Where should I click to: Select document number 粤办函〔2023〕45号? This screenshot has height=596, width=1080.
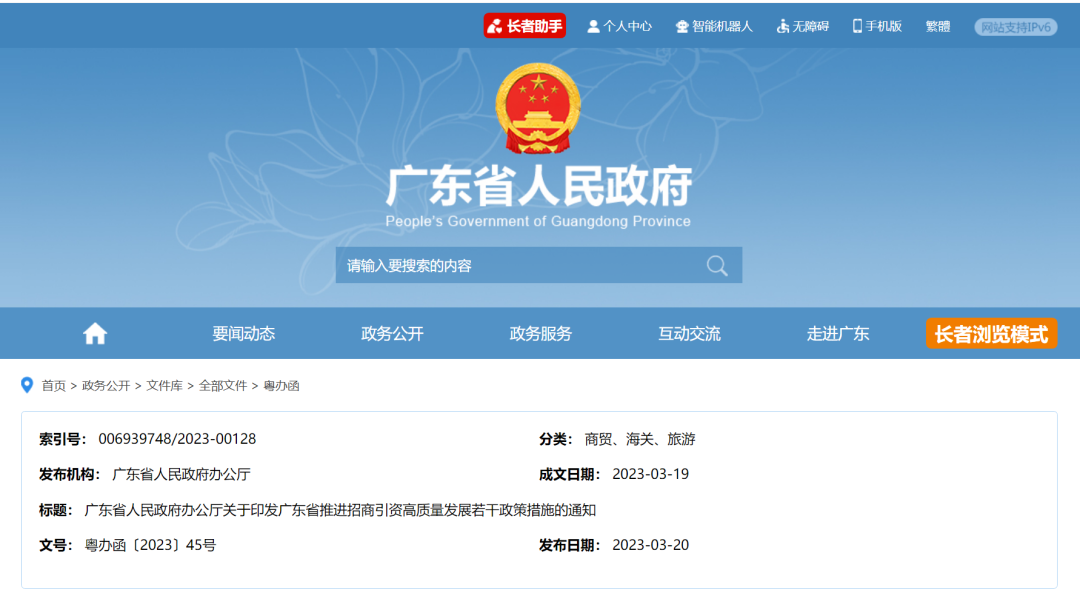point(150,545)
